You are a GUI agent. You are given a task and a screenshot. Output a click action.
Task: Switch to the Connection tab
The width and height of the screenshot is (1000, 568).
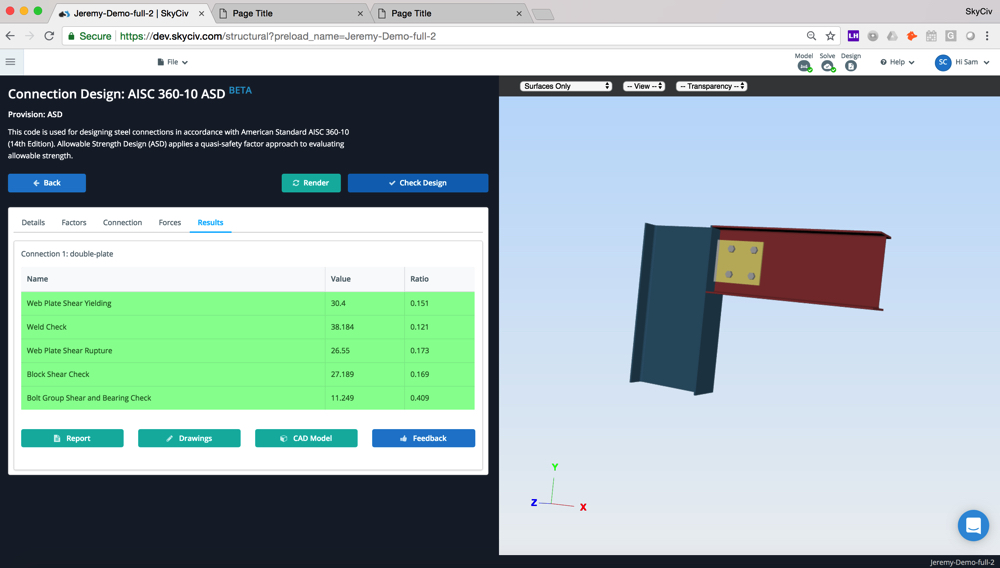click(122, 222)
